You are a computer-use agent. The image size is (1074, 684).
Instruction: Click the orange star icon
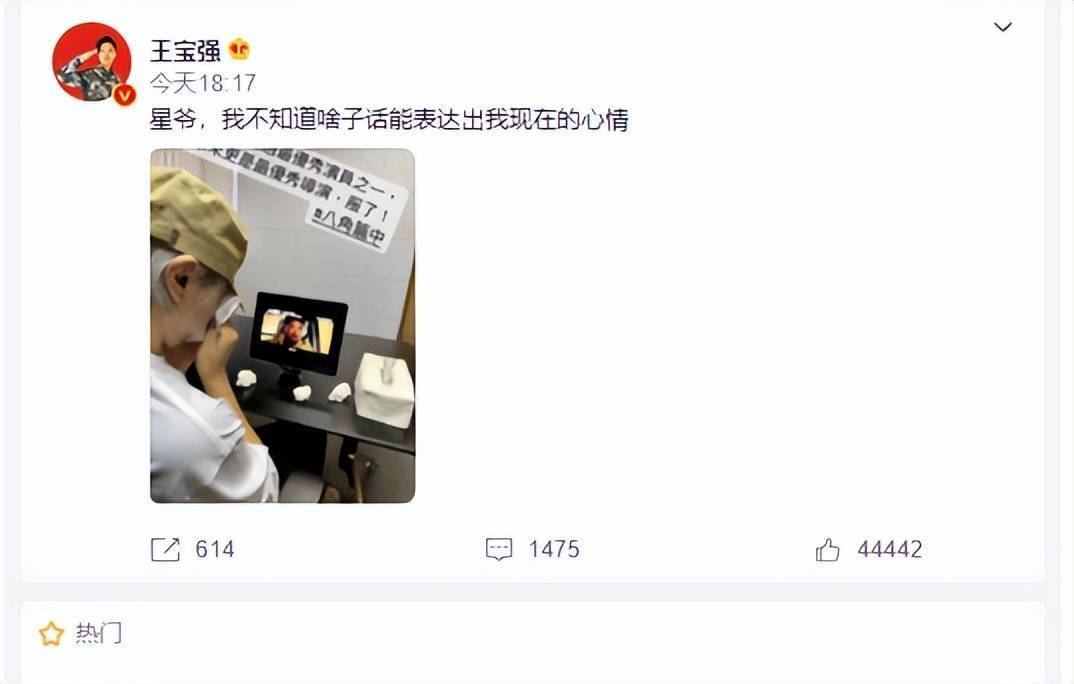click(x=51, y=634)
